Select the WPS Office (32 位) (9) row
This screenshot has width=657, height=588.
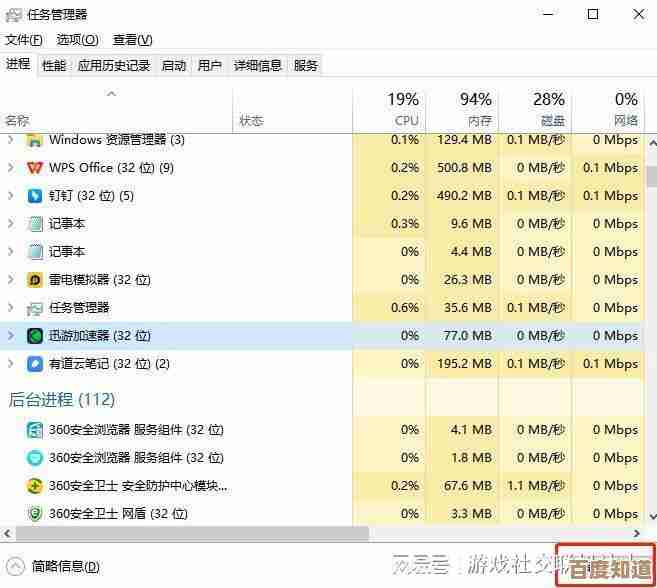322,168
